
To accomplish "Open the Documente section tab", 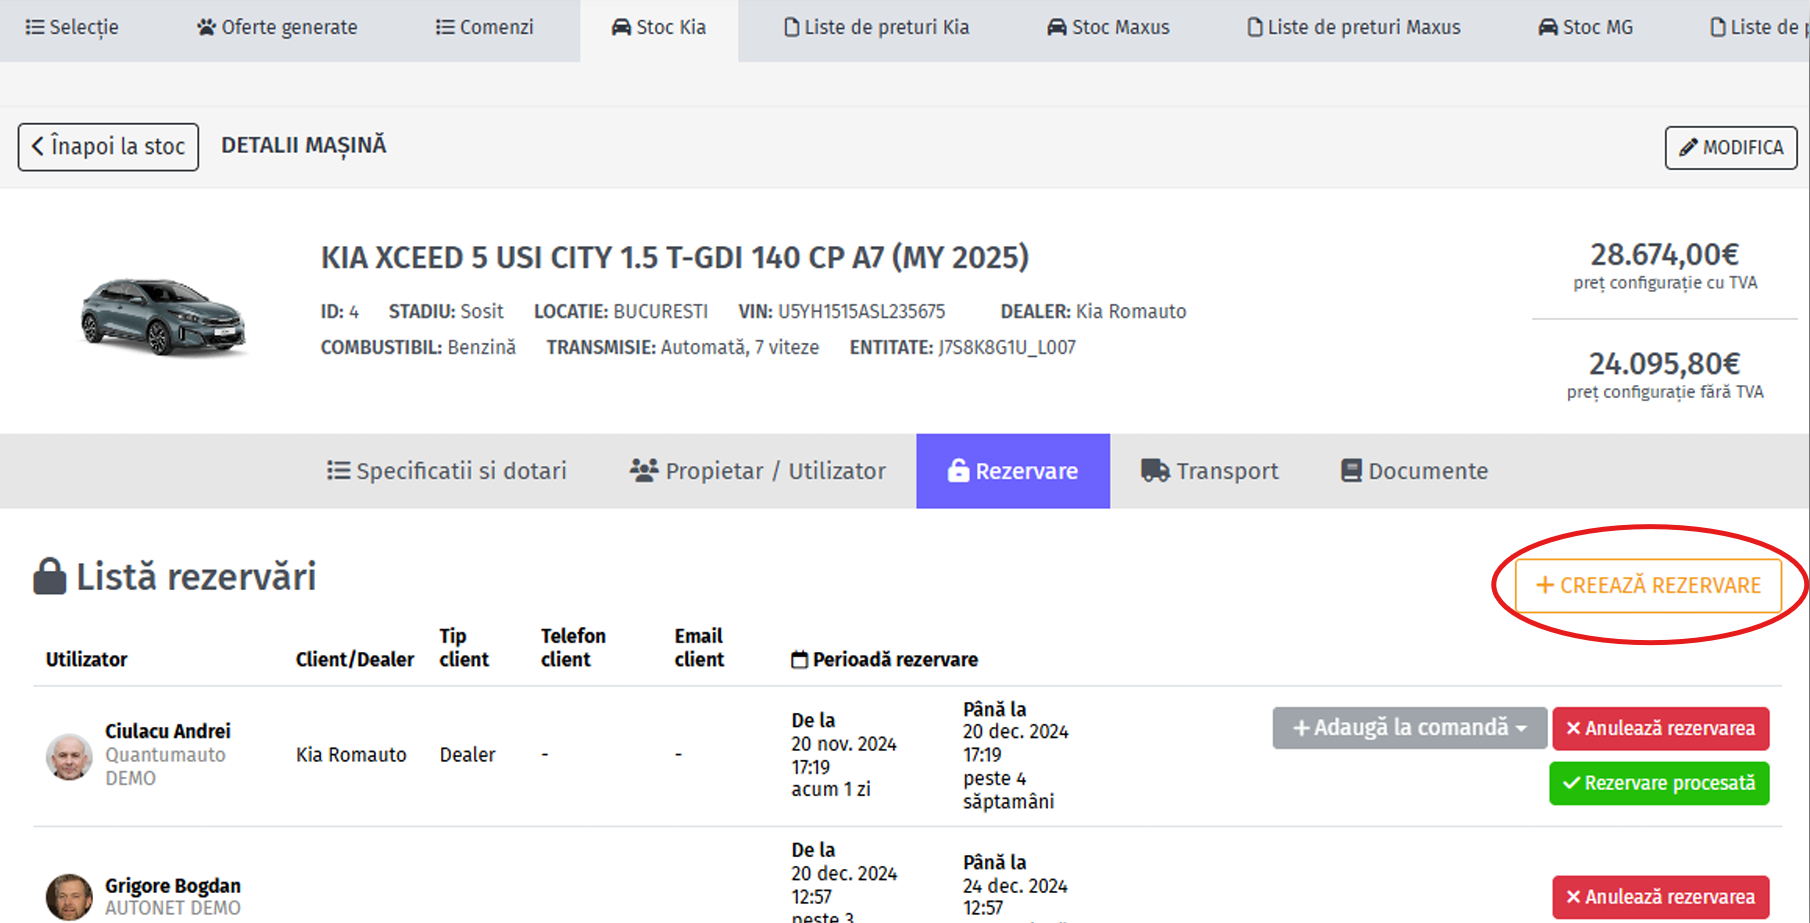I will pyautogui.click(x=1414, y=471).
